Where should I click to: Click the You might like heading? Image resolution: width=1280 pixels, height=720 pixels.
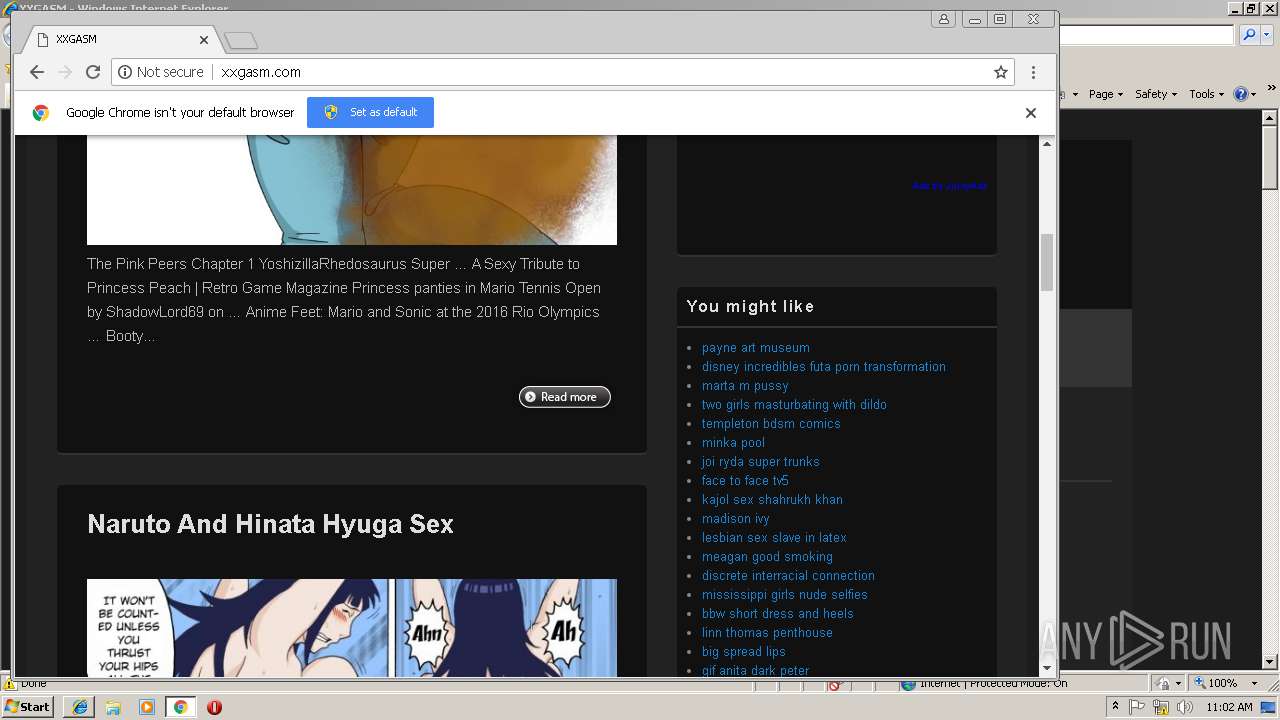tap(750, 306)
